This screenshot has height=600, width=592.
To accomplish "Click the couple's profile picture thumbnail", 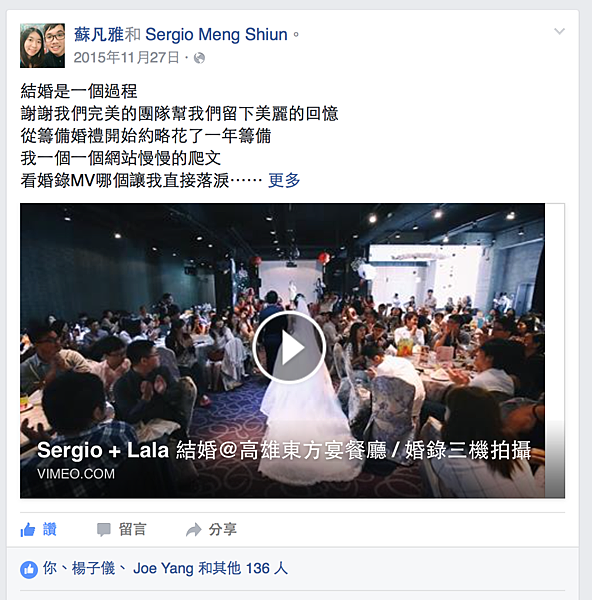I will [42, 46].
